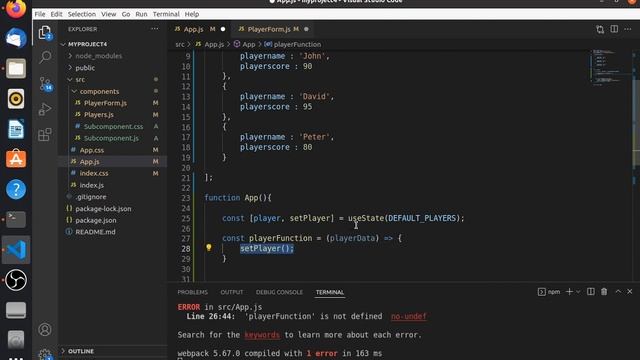640x360 pixels.
Task: Open the Explorer more actions ellipsis
Action: click(155, 29)
